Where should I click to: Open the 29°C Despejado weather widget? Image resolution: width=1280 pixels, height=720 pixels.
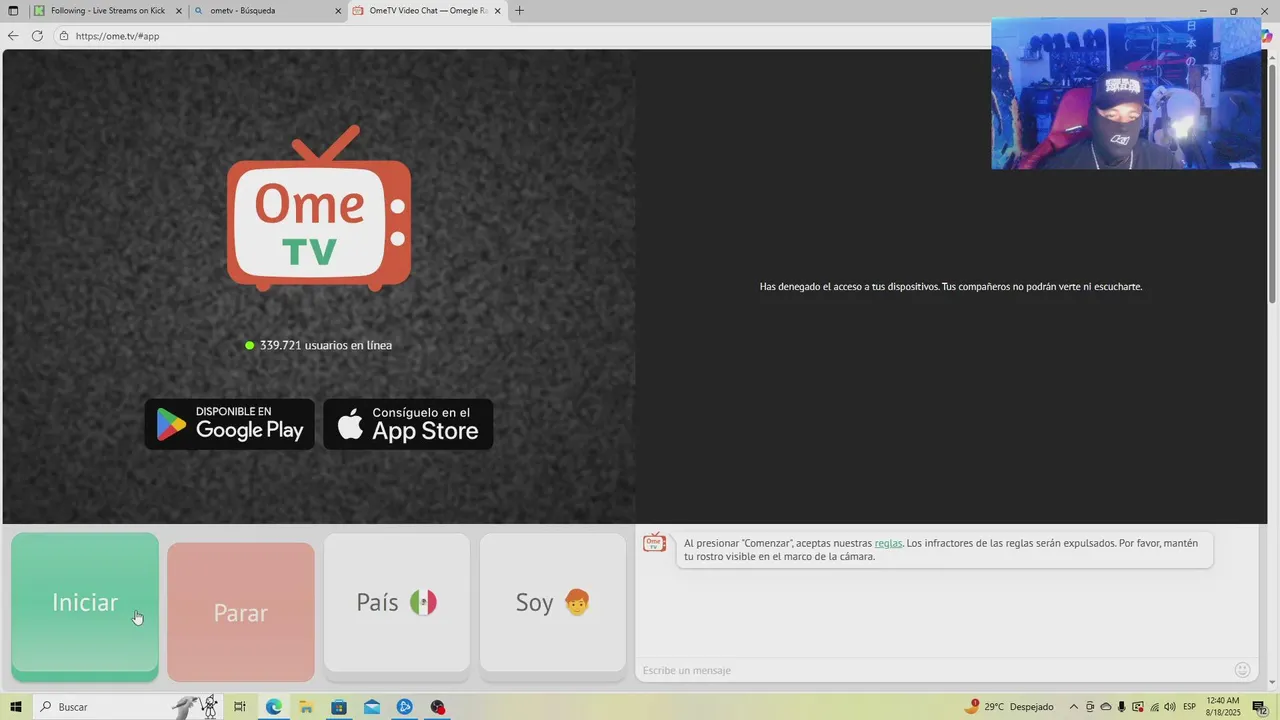pos(1009,707)
